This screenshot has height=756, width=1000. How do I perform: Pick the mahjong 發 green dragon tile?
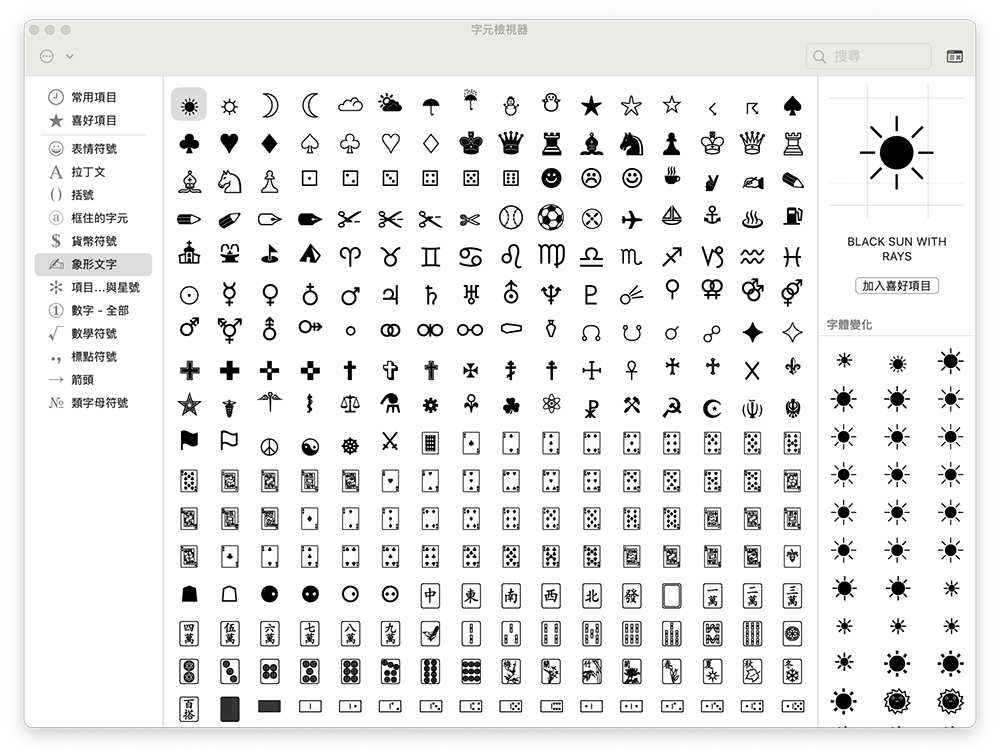click(631, 595)
